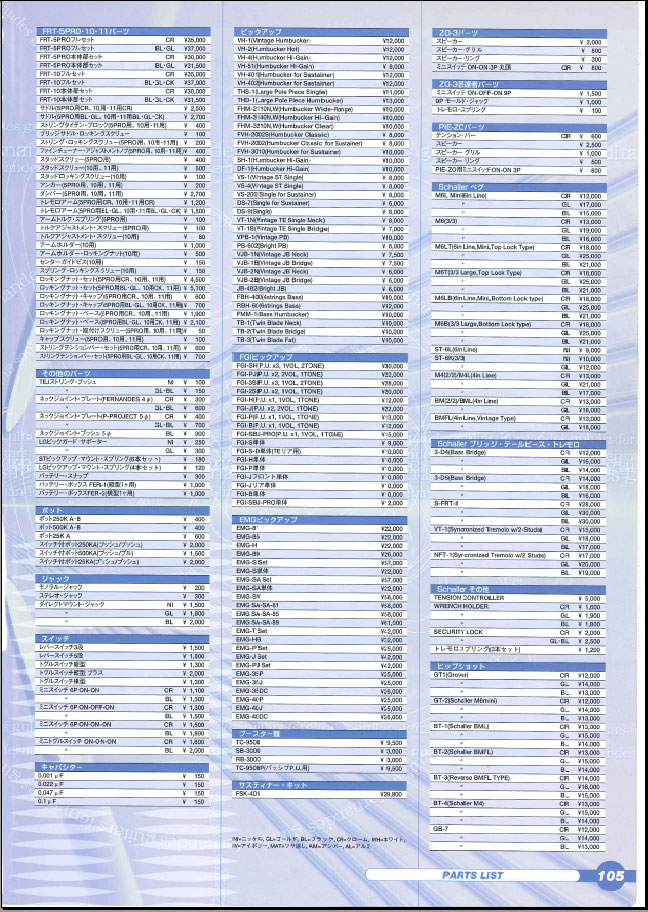This screenshot has width=648, height=912.
Task: Select the GB-7 row
Action: [519, 829]
